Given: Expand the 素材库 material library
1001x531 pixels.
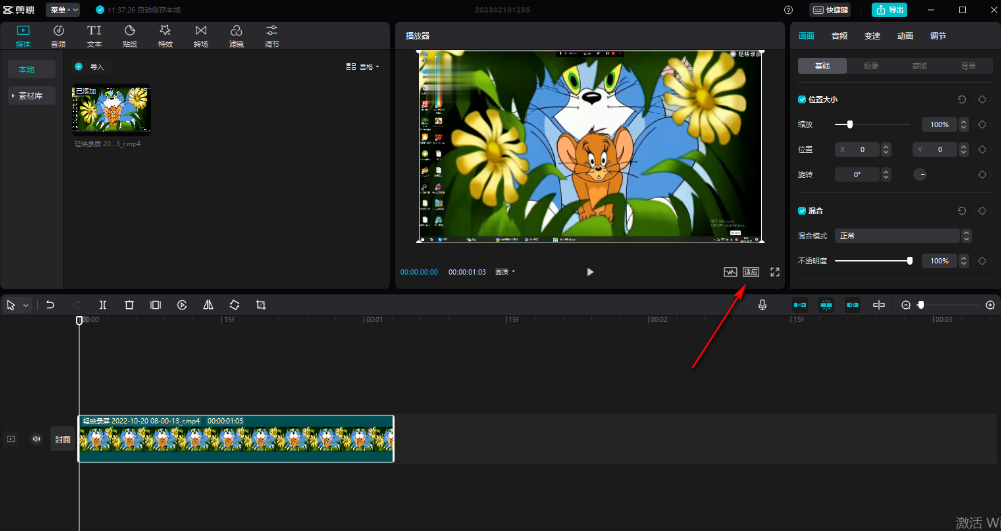Looking at the screenshot, I should 31,96.
